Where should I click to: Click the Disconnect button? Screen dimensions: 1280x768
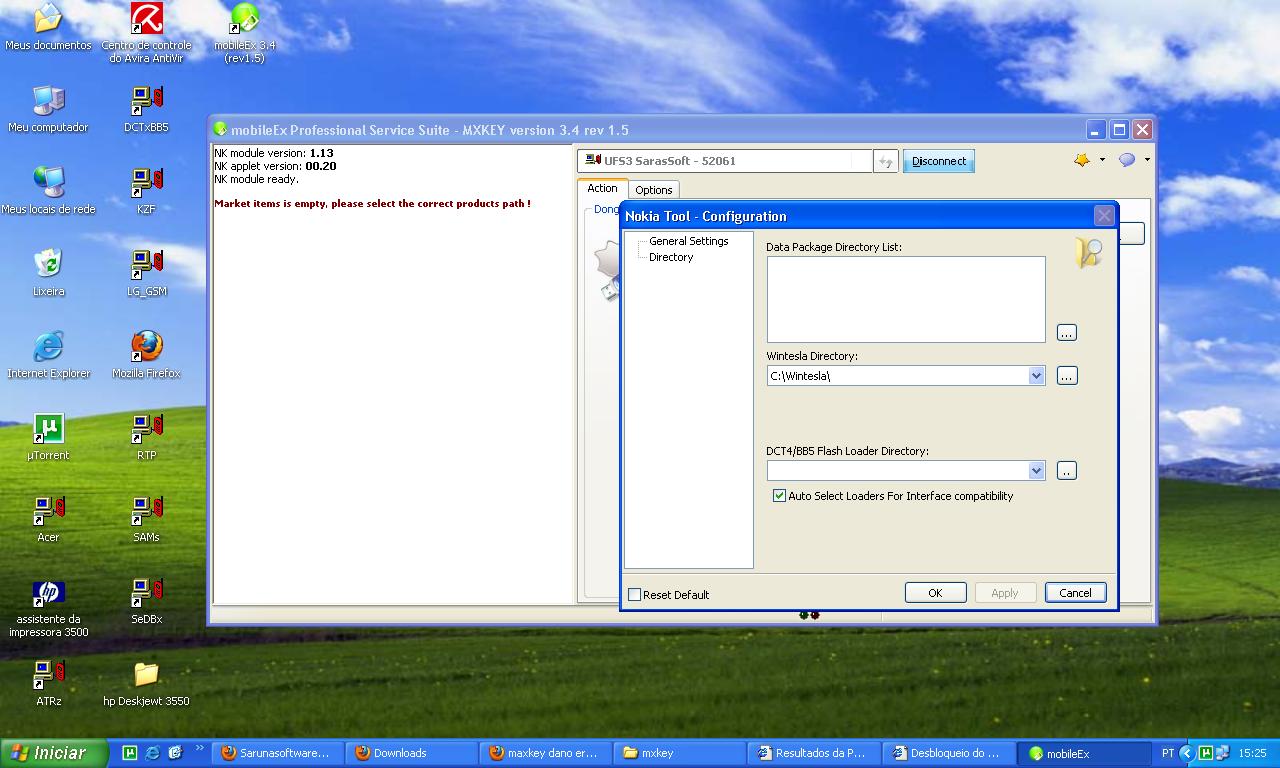click(x=939, y=161)
